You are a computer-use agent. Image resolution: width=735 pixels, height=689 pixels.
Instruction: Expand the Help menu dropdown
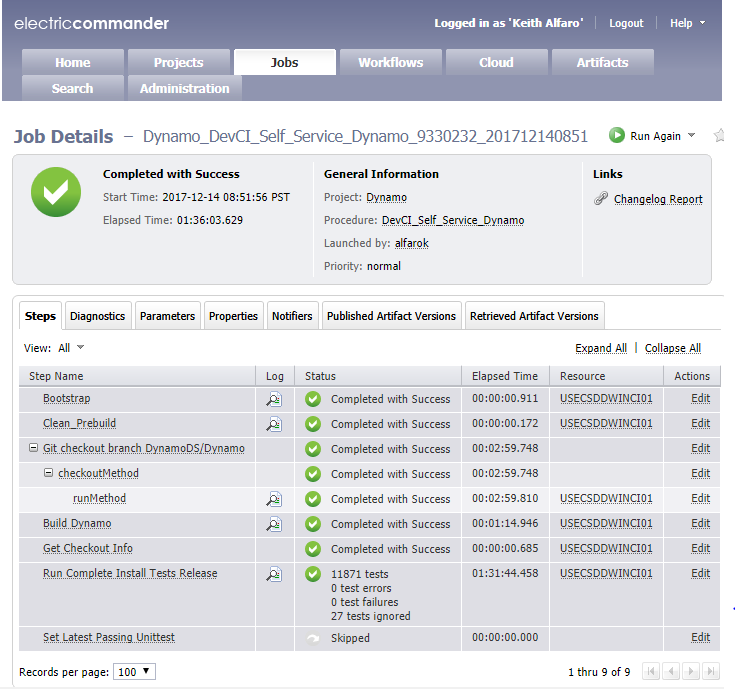click(x=687, y=23)
